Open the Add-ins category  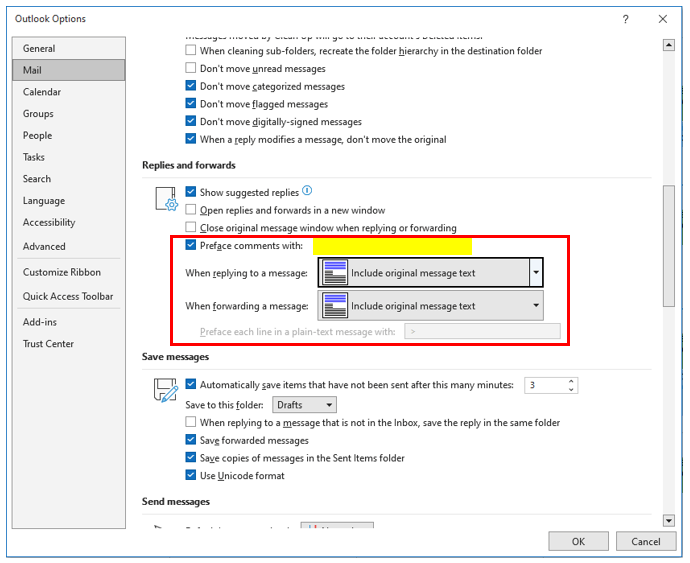(69, 322)
